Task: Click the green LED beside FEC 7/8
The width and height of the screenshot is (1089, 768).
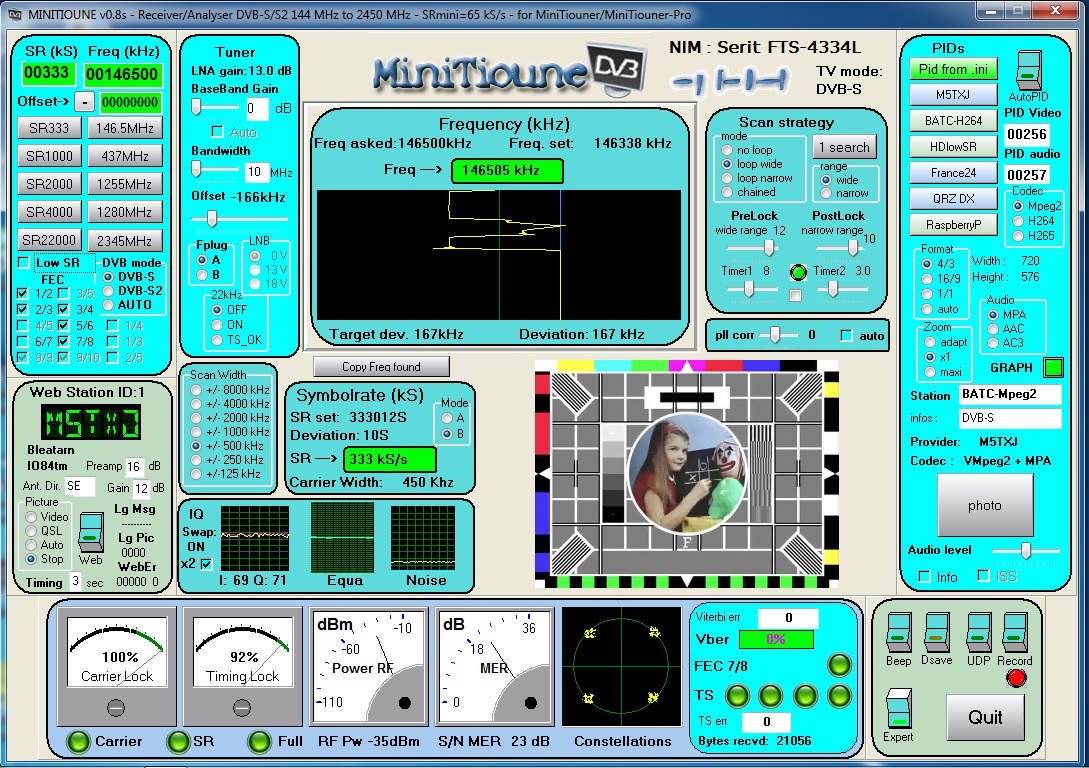Action: [x=839, y=665]
